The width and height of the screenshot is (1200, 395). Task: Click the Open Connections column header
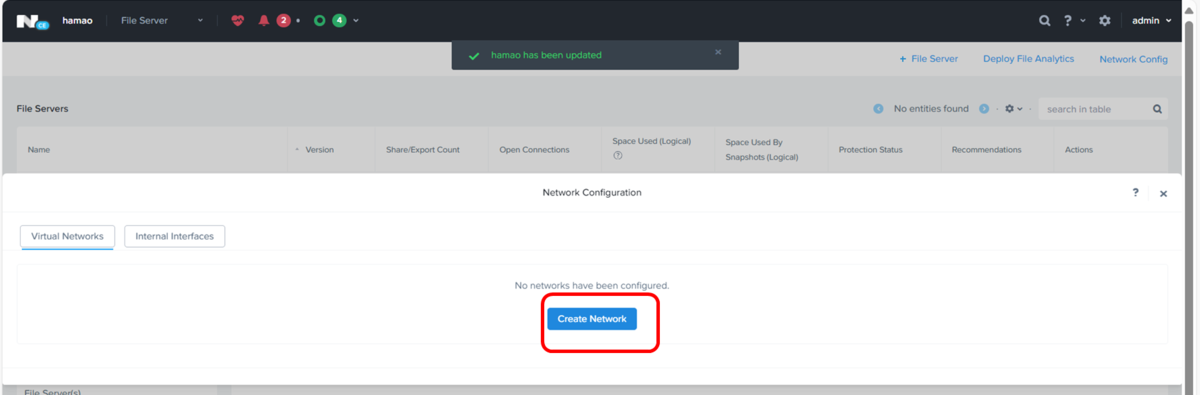[x=534, y=150]
